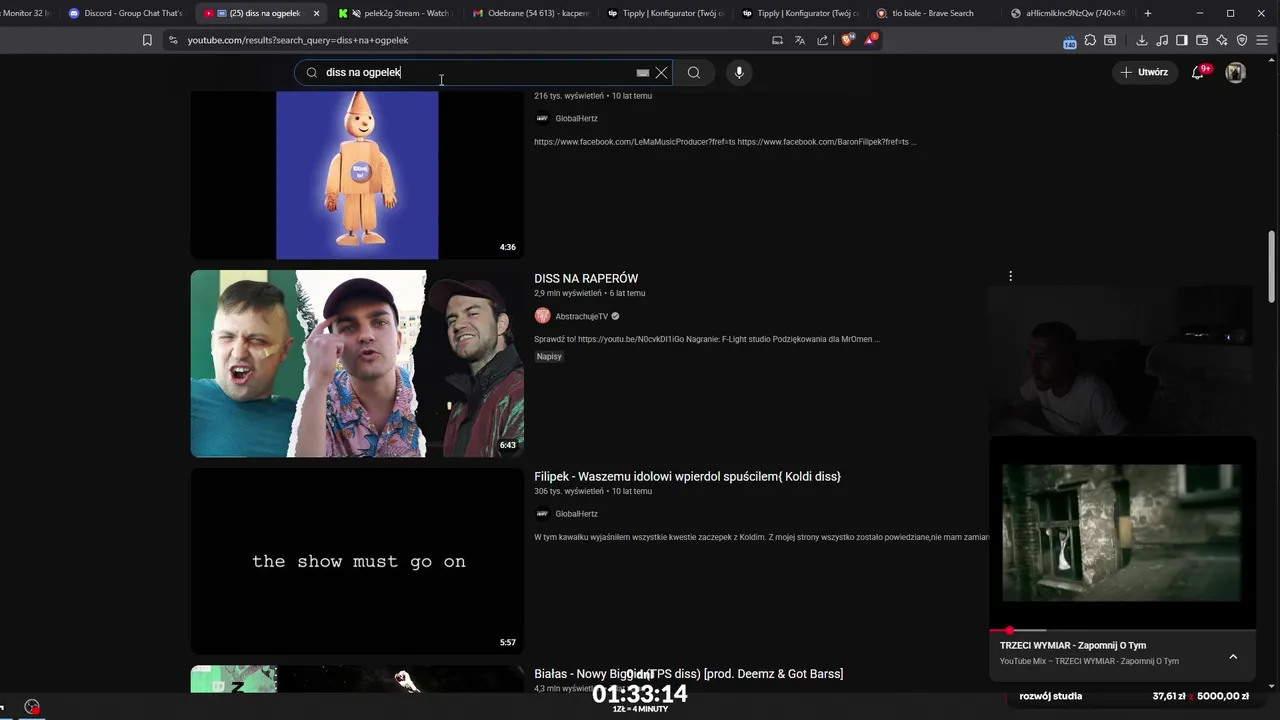Open GlobalHertz channel under Filipek video
The height and width of the screenshot is (720, 1280).
(576, 514)
